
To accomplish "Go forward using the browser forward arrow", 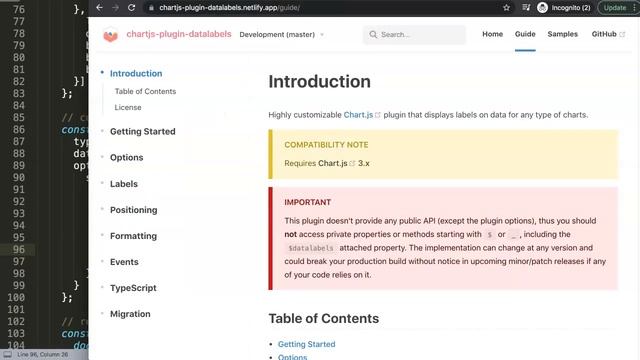I will 116,7.
